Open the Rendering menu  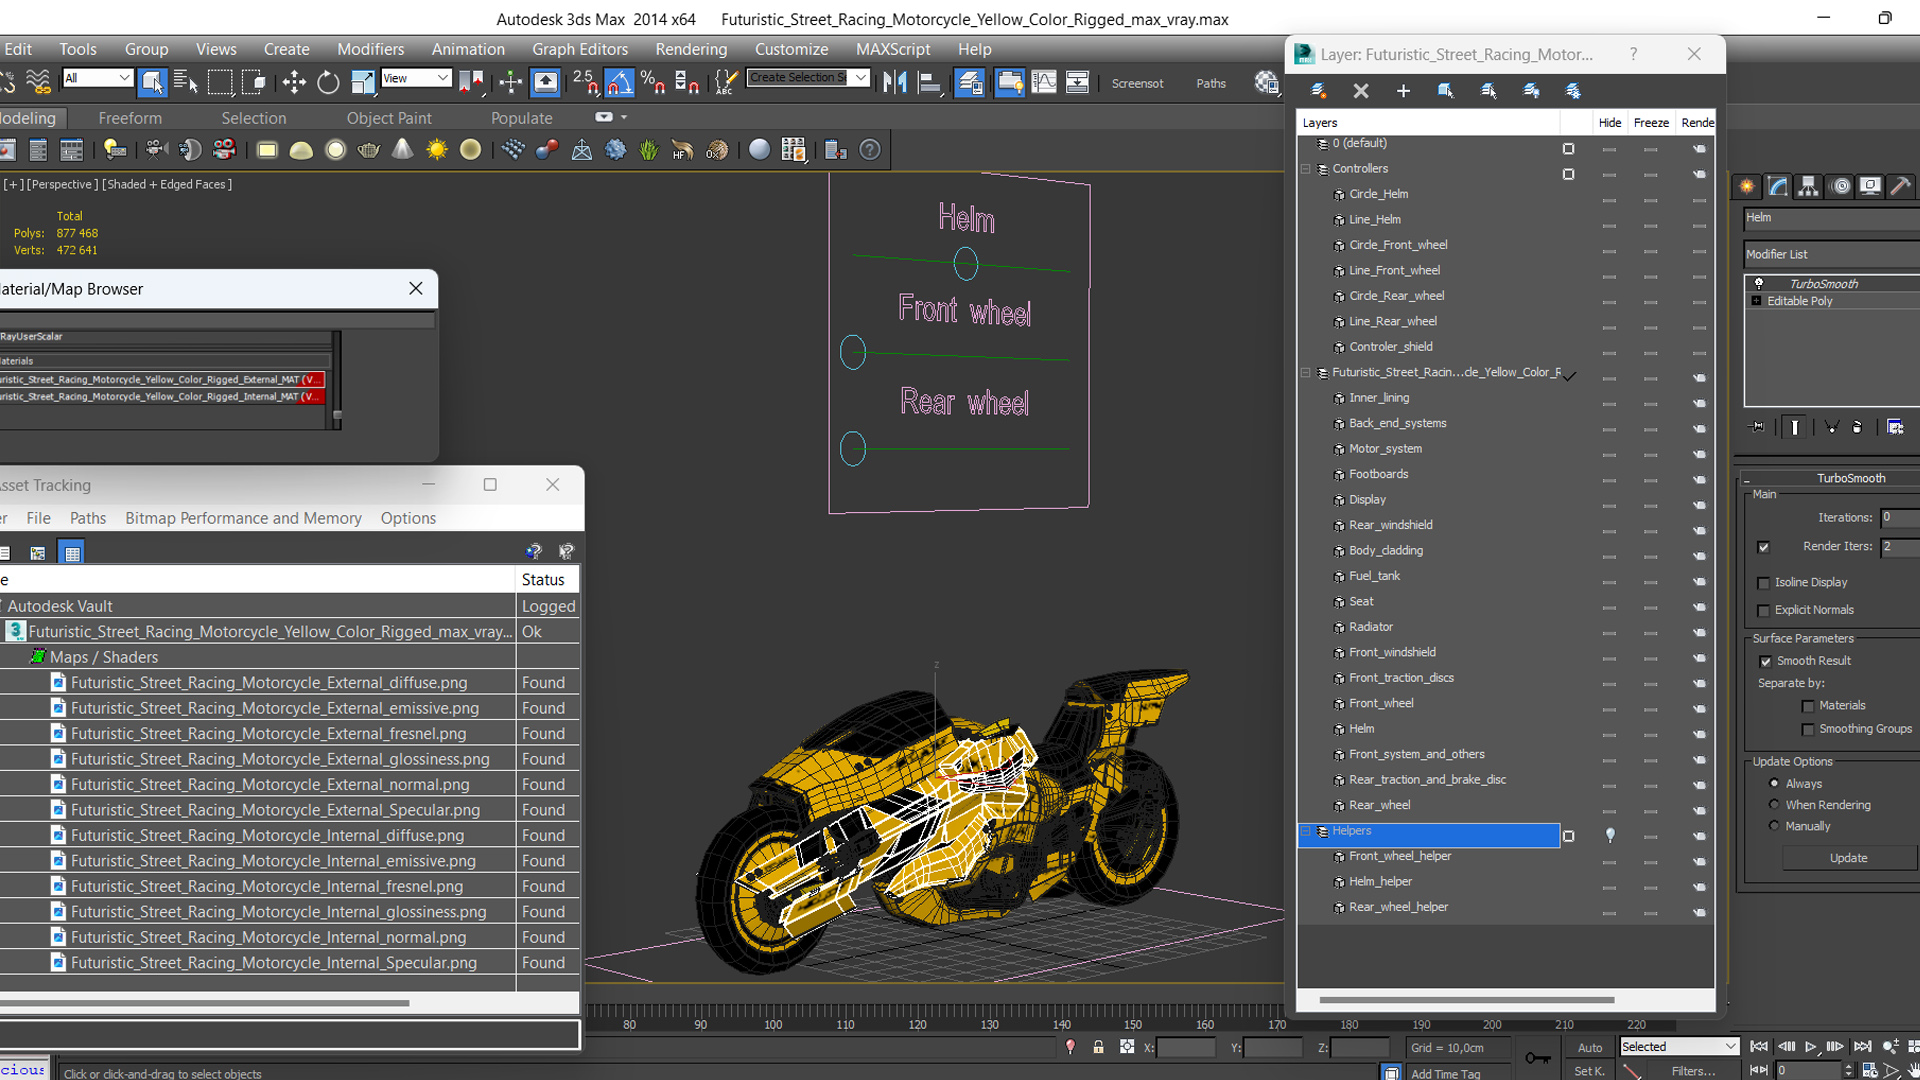pyautogui.click(x=691, y=49)
